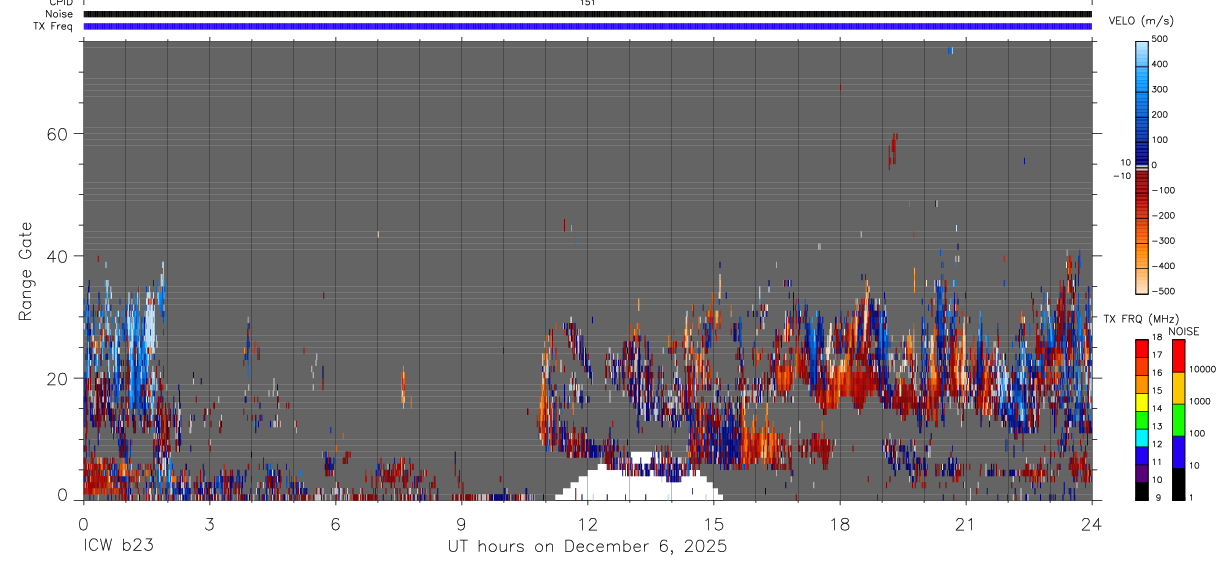The image size is (1228, 567).
Task: Click the -400 tick on velocity colorbar
Action: click(x=1163, y=266)
